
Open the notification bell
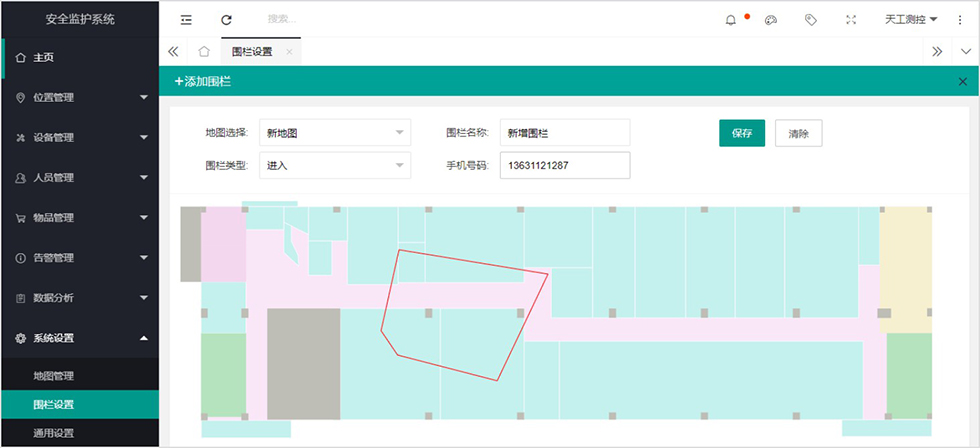730,19
